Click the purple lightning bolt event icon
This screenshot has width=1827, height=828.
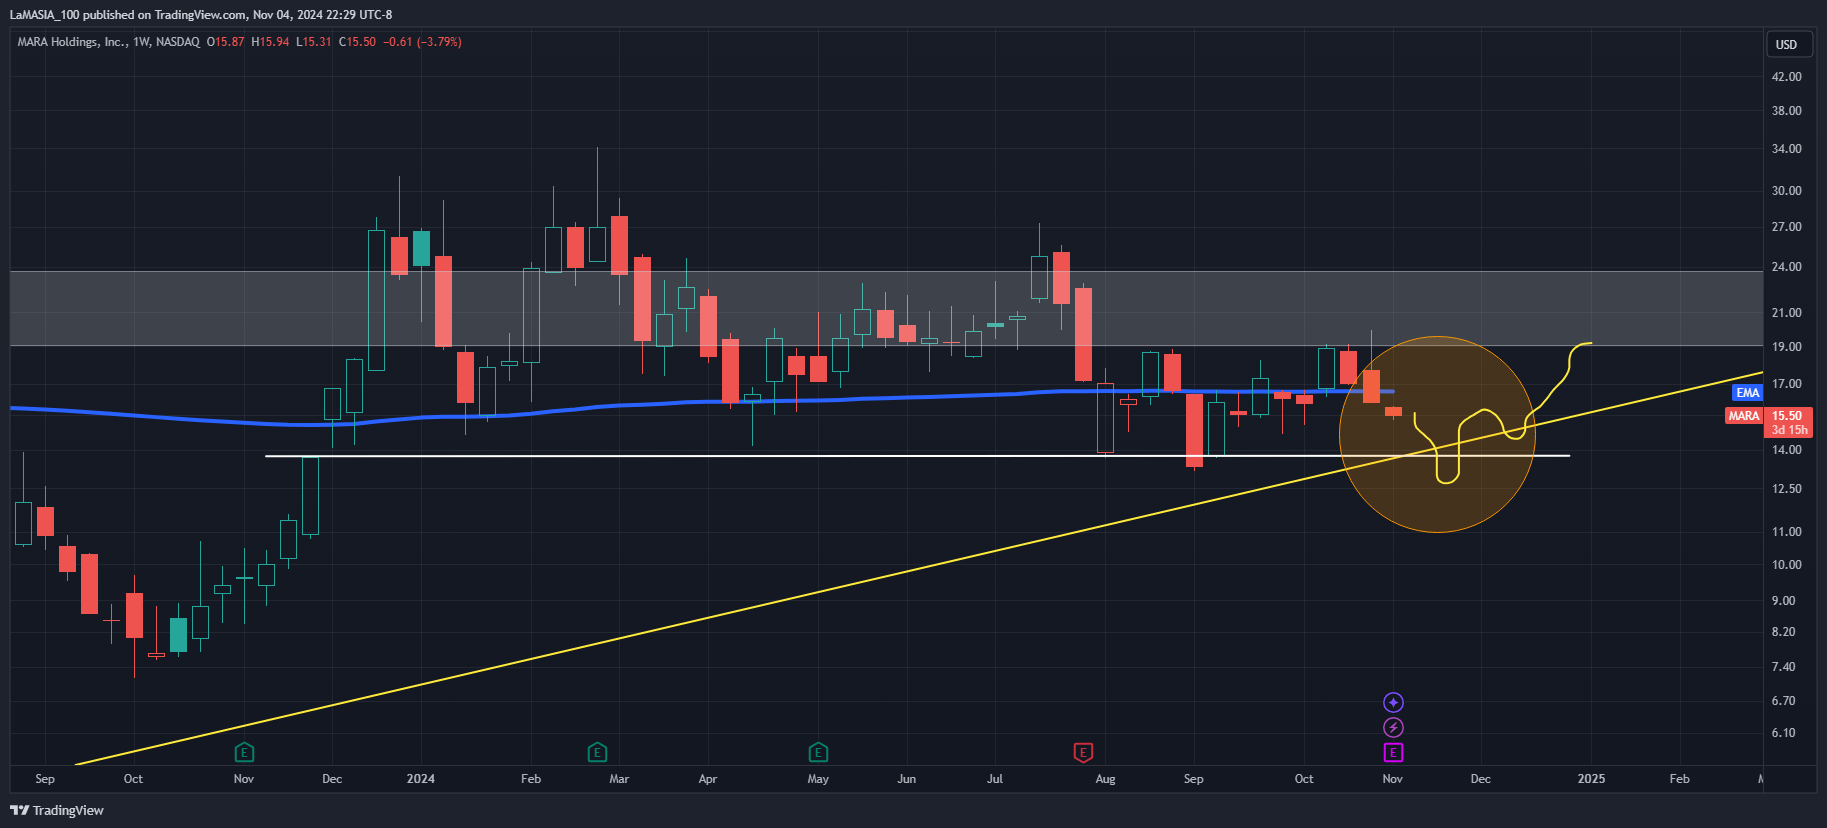coord(1393,727)
